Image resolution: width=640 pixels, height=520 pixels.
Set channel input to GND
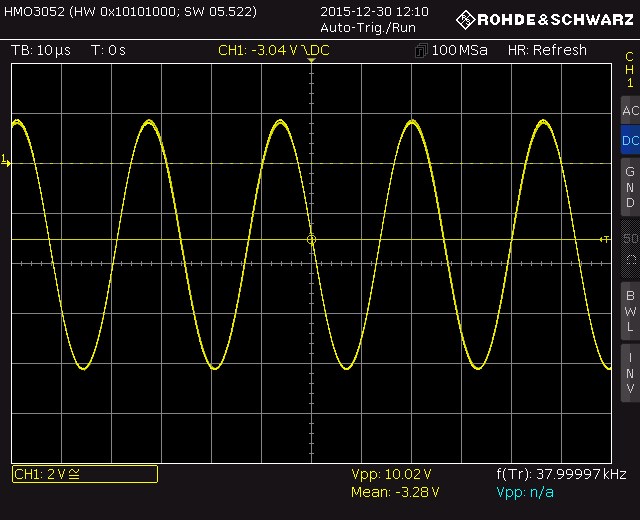point(629,187)
